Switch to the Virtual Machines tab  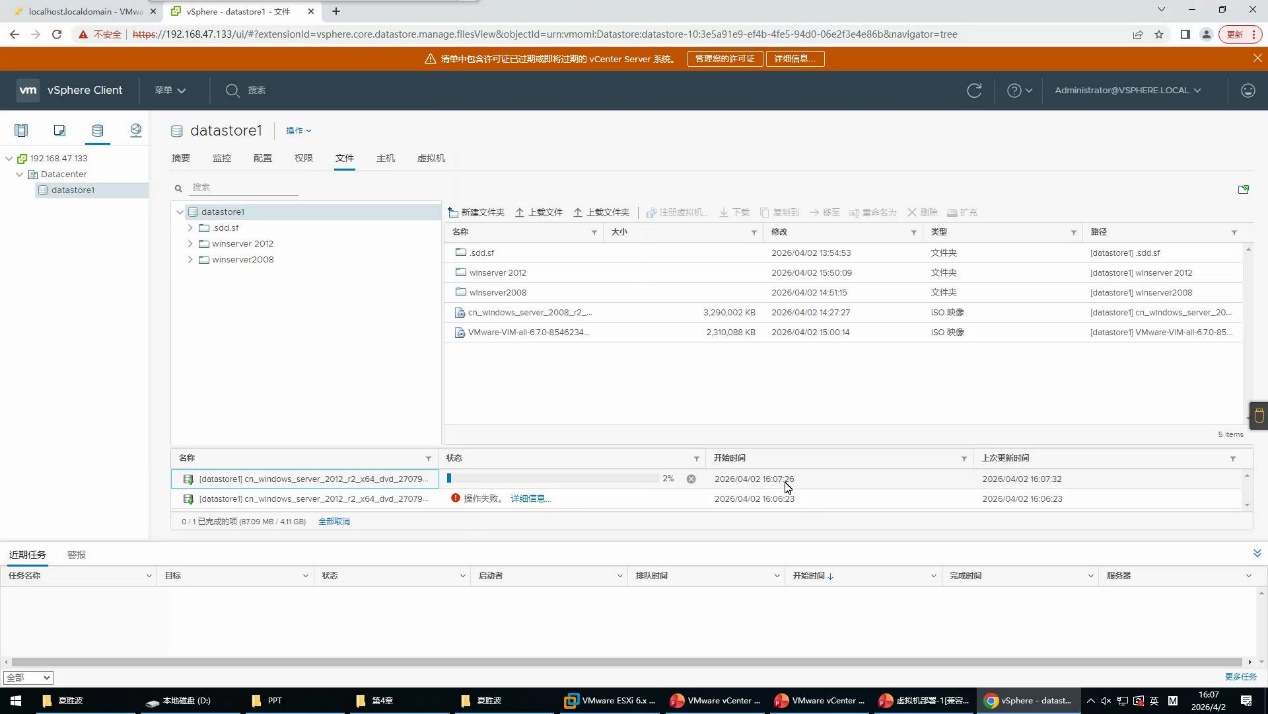(431, 158)
